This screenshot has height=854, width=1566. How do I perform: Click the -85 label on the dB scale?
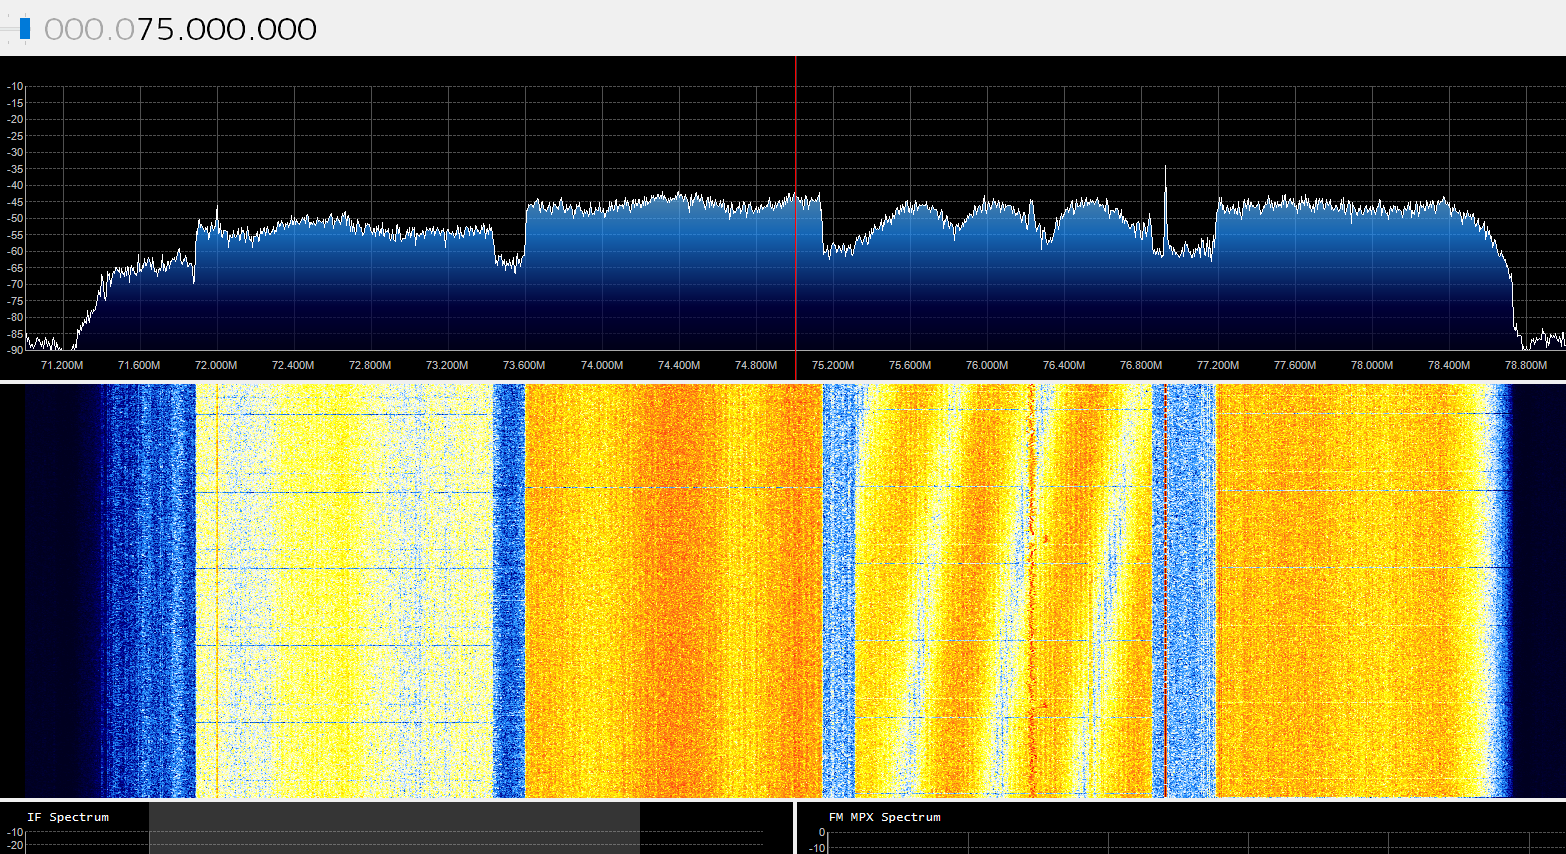click(x=15, y=334)
